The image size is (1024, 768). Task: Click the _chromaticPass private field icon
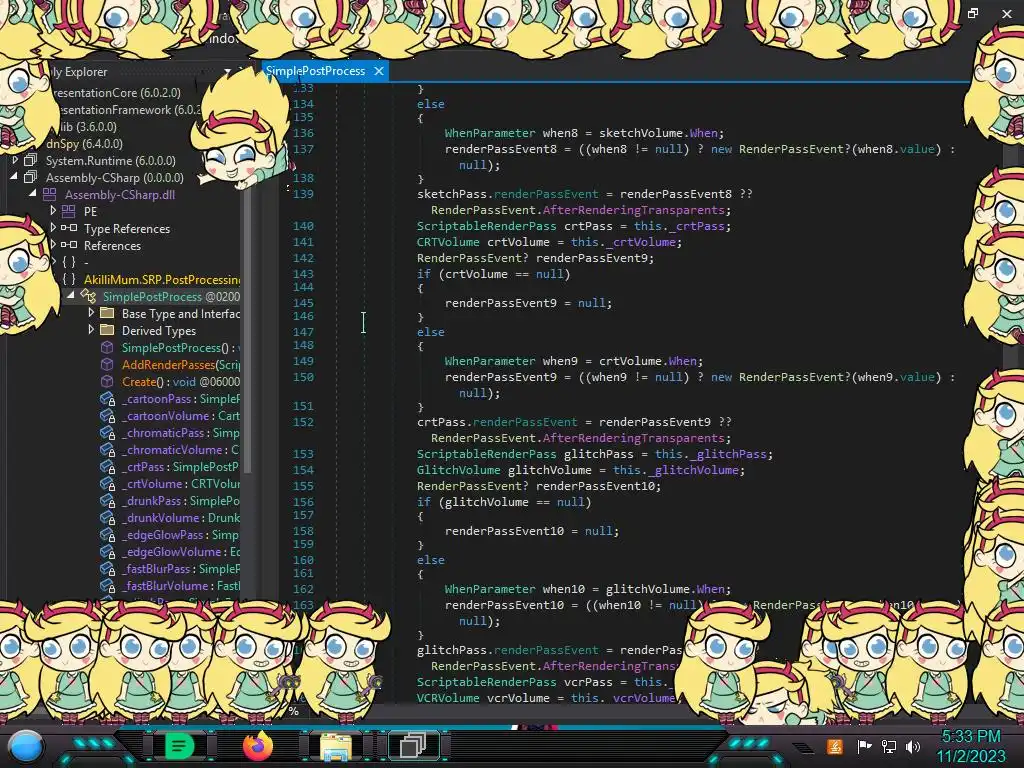coord(107,432)
